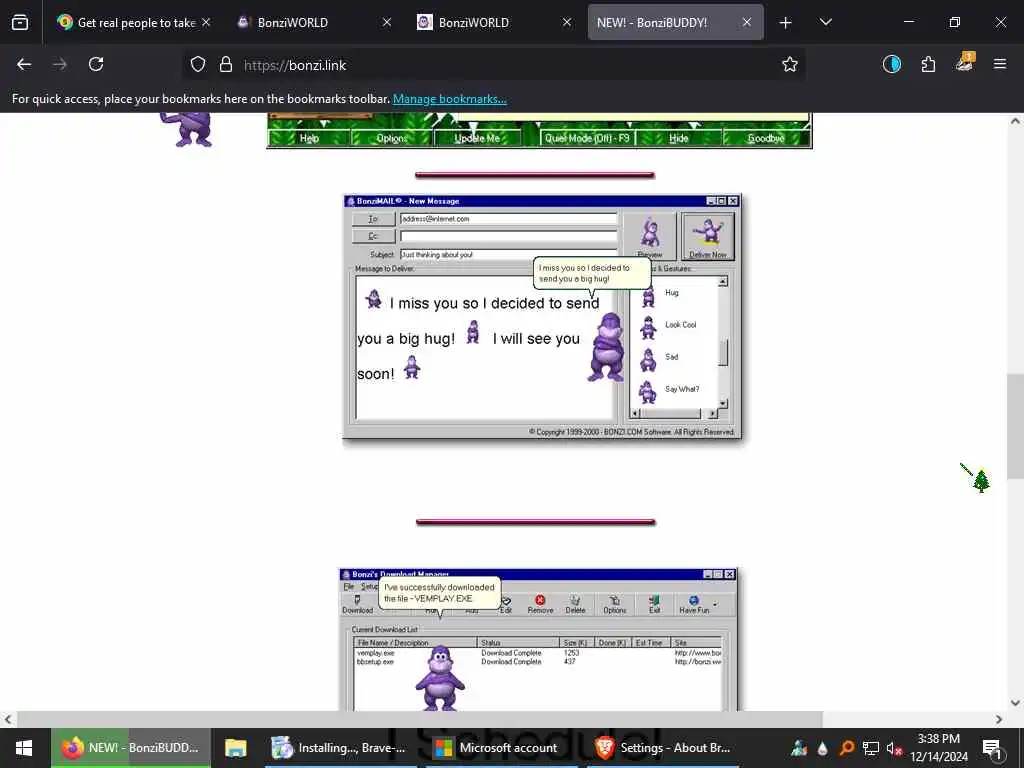Expand the list all tabs chevron
This screenshot has height=768, width=1024.
(x=825, y=22)
